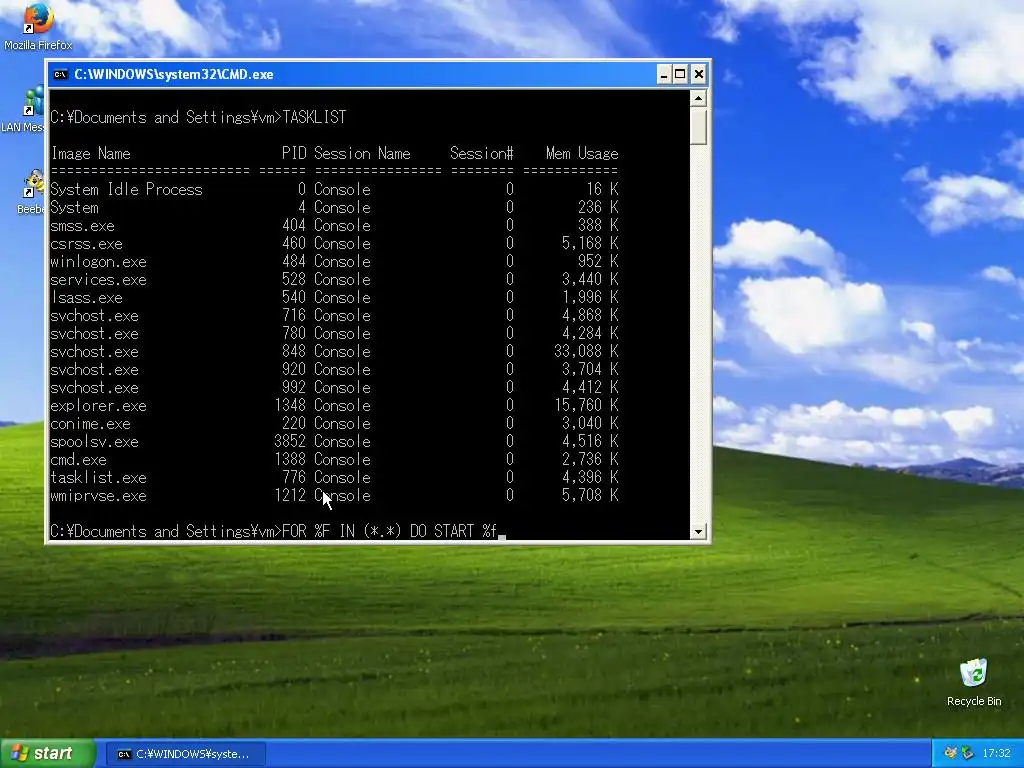Click the 'Session Name' column header
1024x768 pixels.
[362, 153]
